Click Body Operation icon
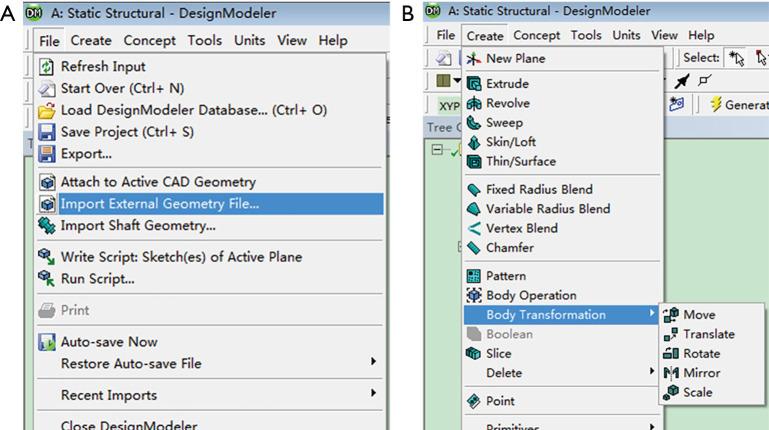The width and height of the screenshot is (769, 430). (474, 295)
